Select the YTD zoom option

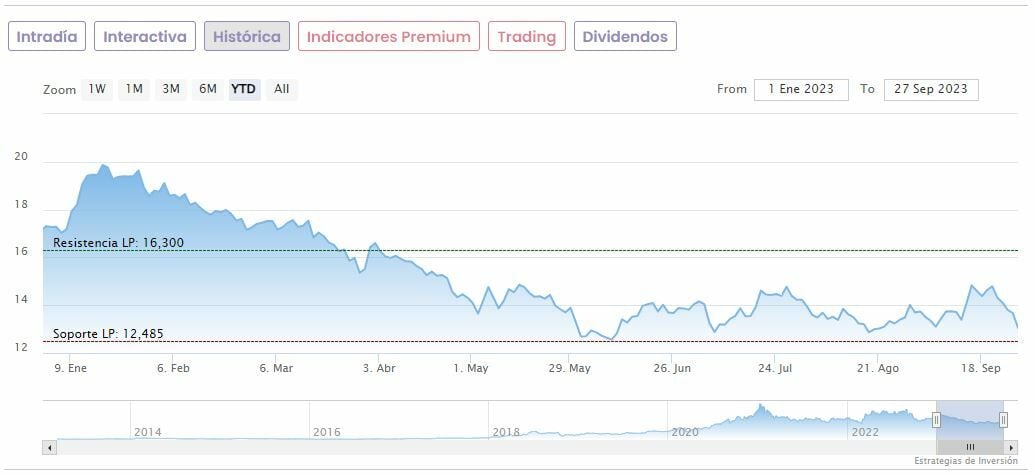tap(244, 89)
